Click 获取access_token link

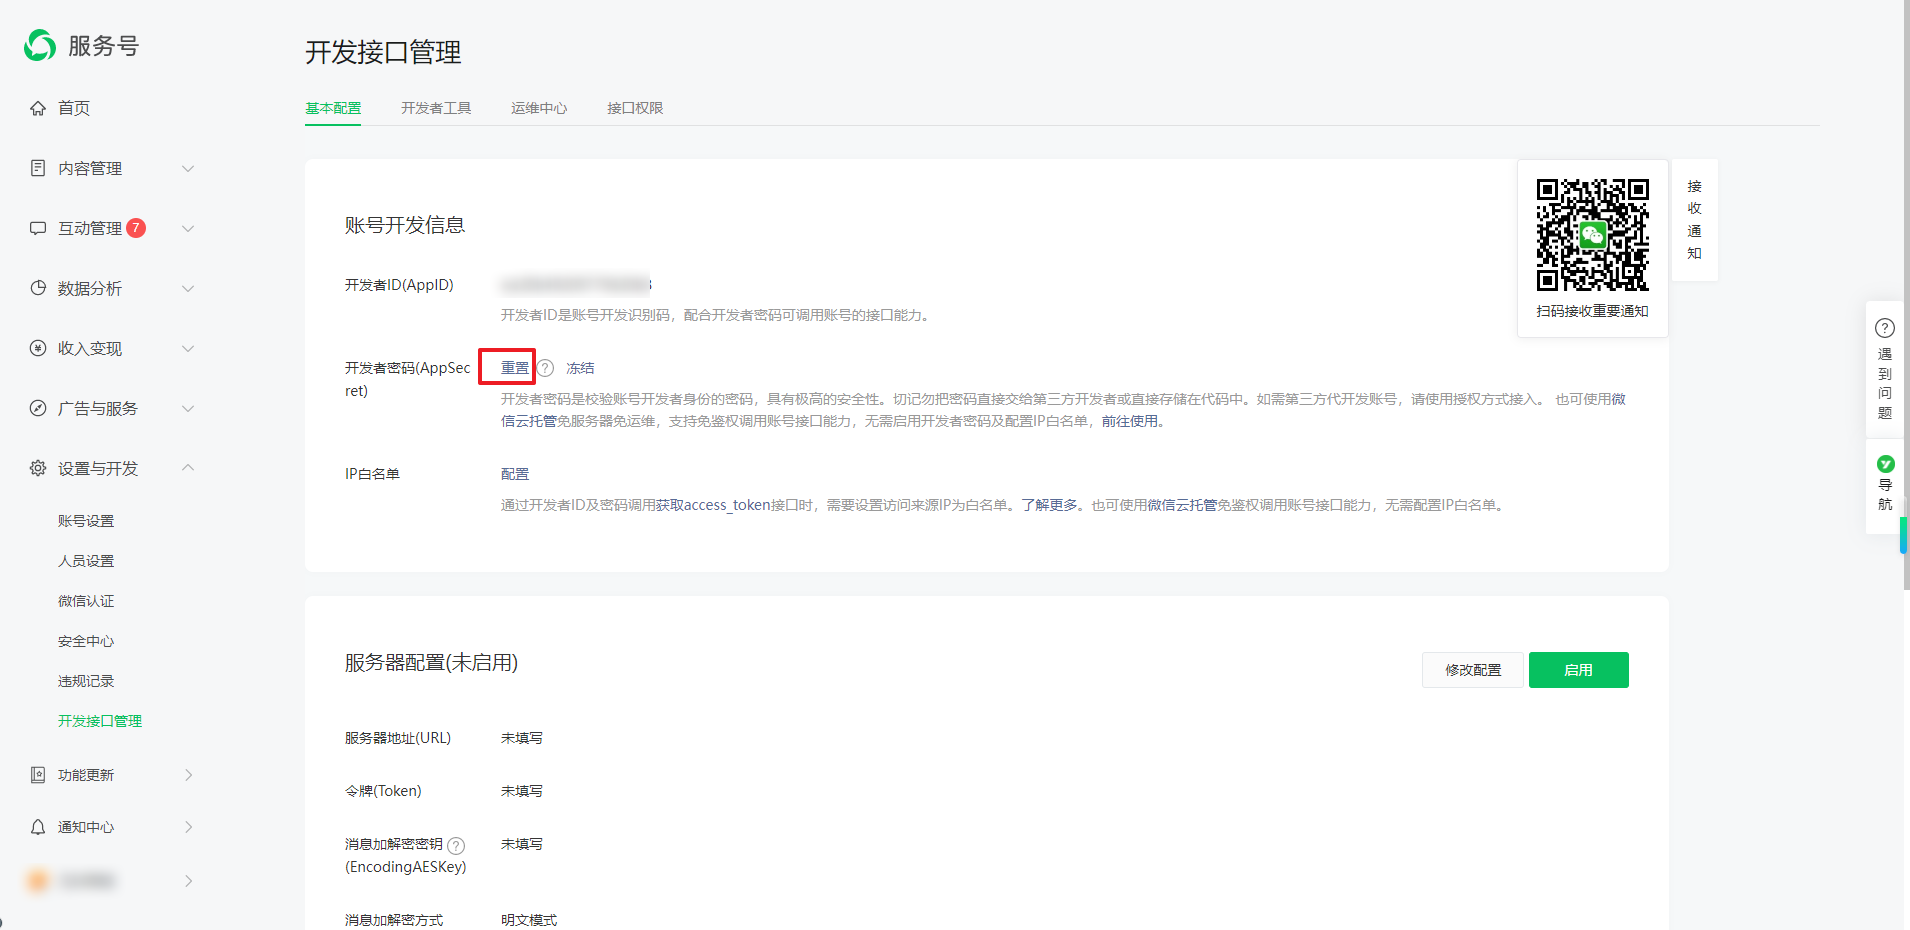[713, 505]
